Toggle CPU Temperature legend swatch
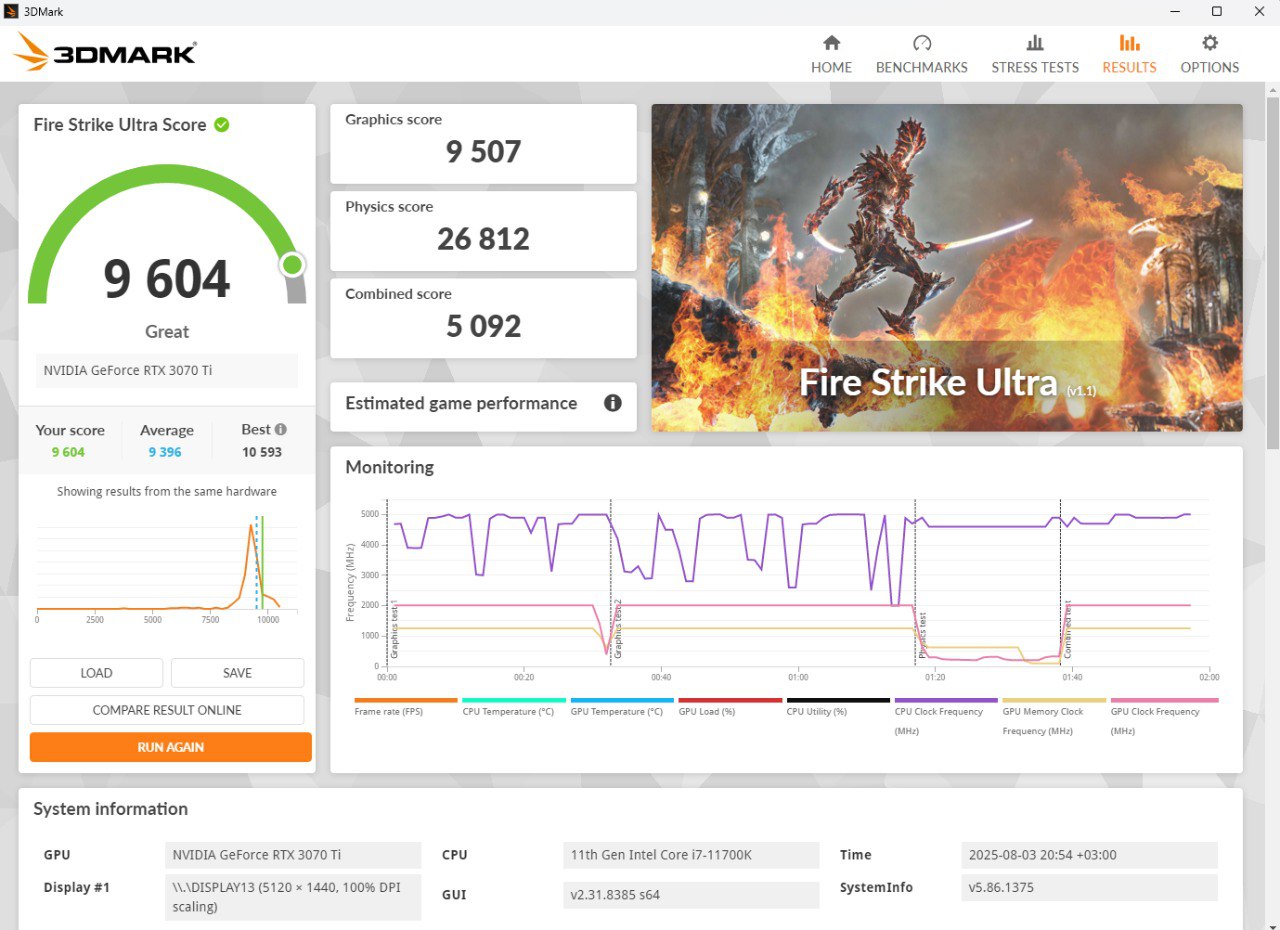Image resolution: width=1280 pixels, height=930 pixels. [514, 700]
